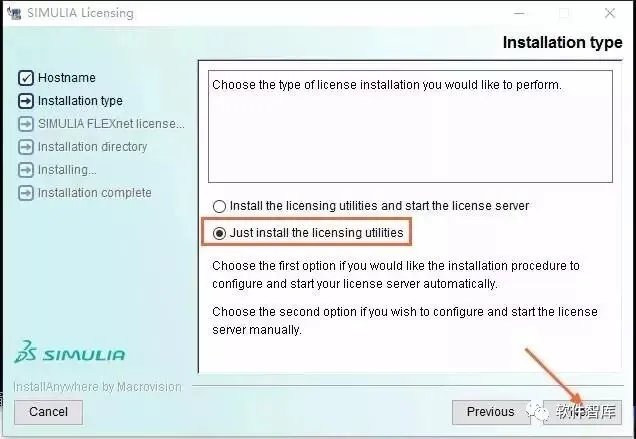Click the Installation complete step label
636x439 pixels.
click(x=95, y=193)
